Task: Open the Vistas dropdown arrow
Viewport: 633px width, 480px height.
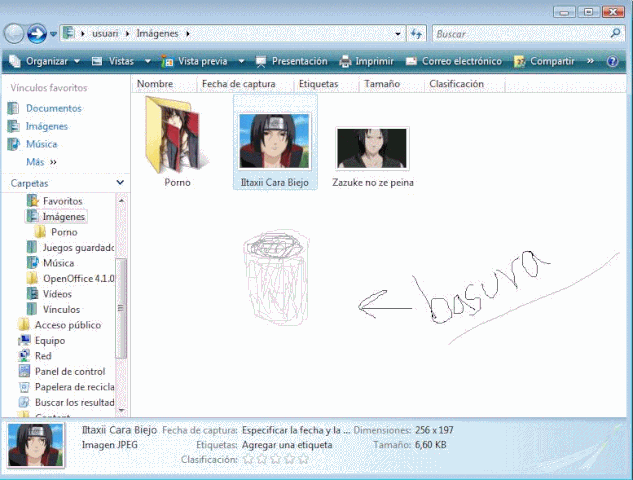Action: (148, 61)
